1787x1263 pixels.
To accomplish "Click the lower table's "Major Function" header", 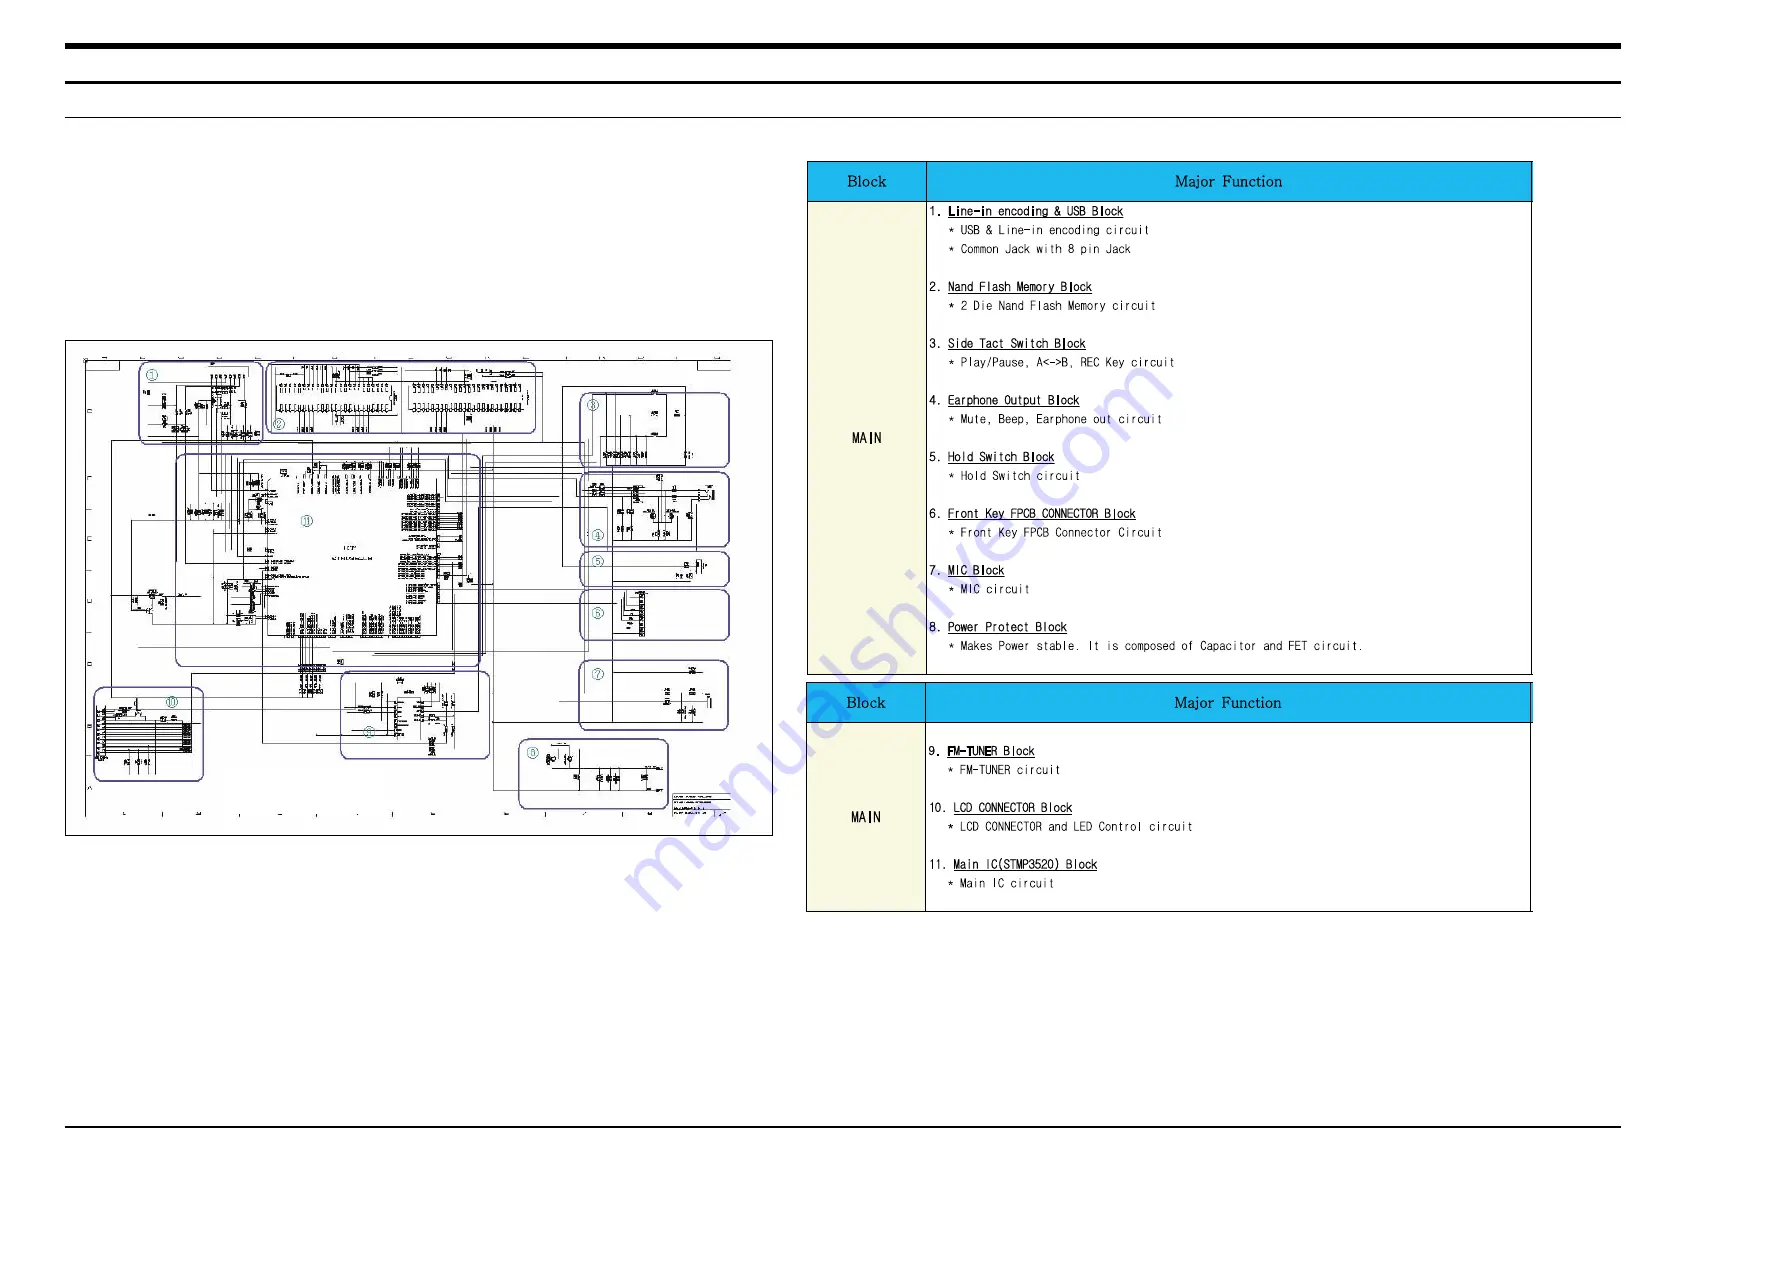I will click(x=1228, y=703).
